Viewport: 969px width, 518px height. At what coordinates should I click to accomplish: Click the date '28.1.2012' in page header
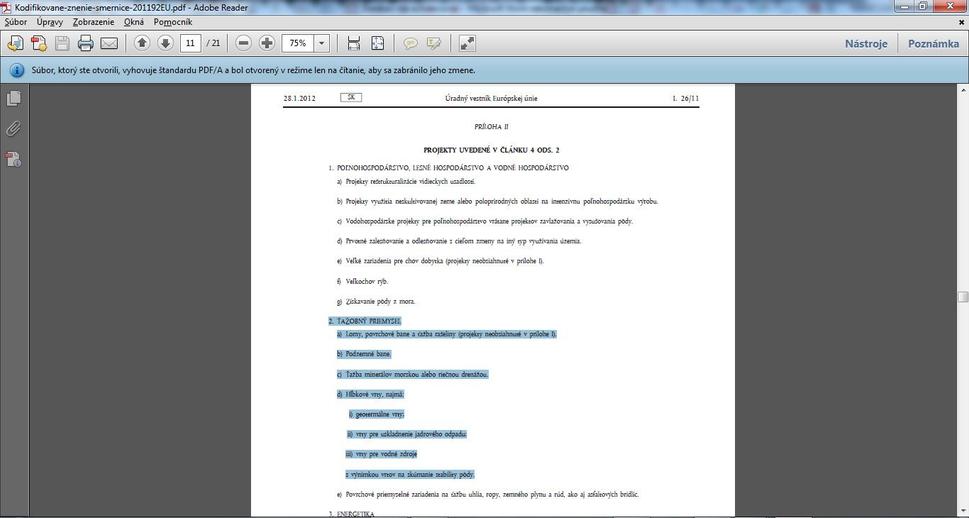[x=300, y=98]
